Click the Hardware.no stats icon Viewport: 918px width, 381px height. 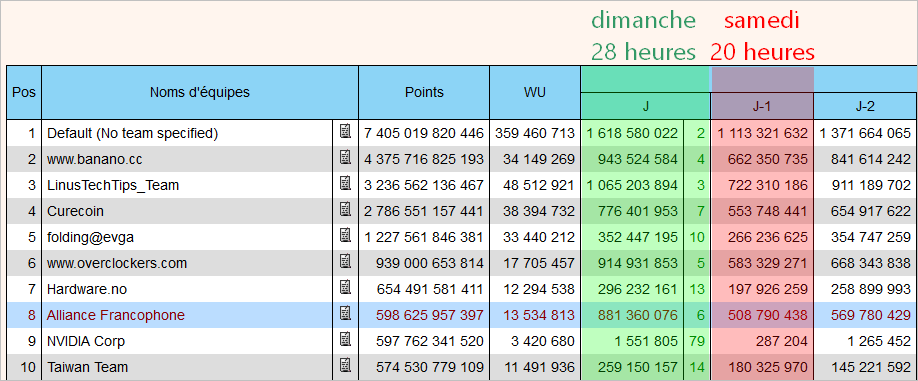click(345, 288)
